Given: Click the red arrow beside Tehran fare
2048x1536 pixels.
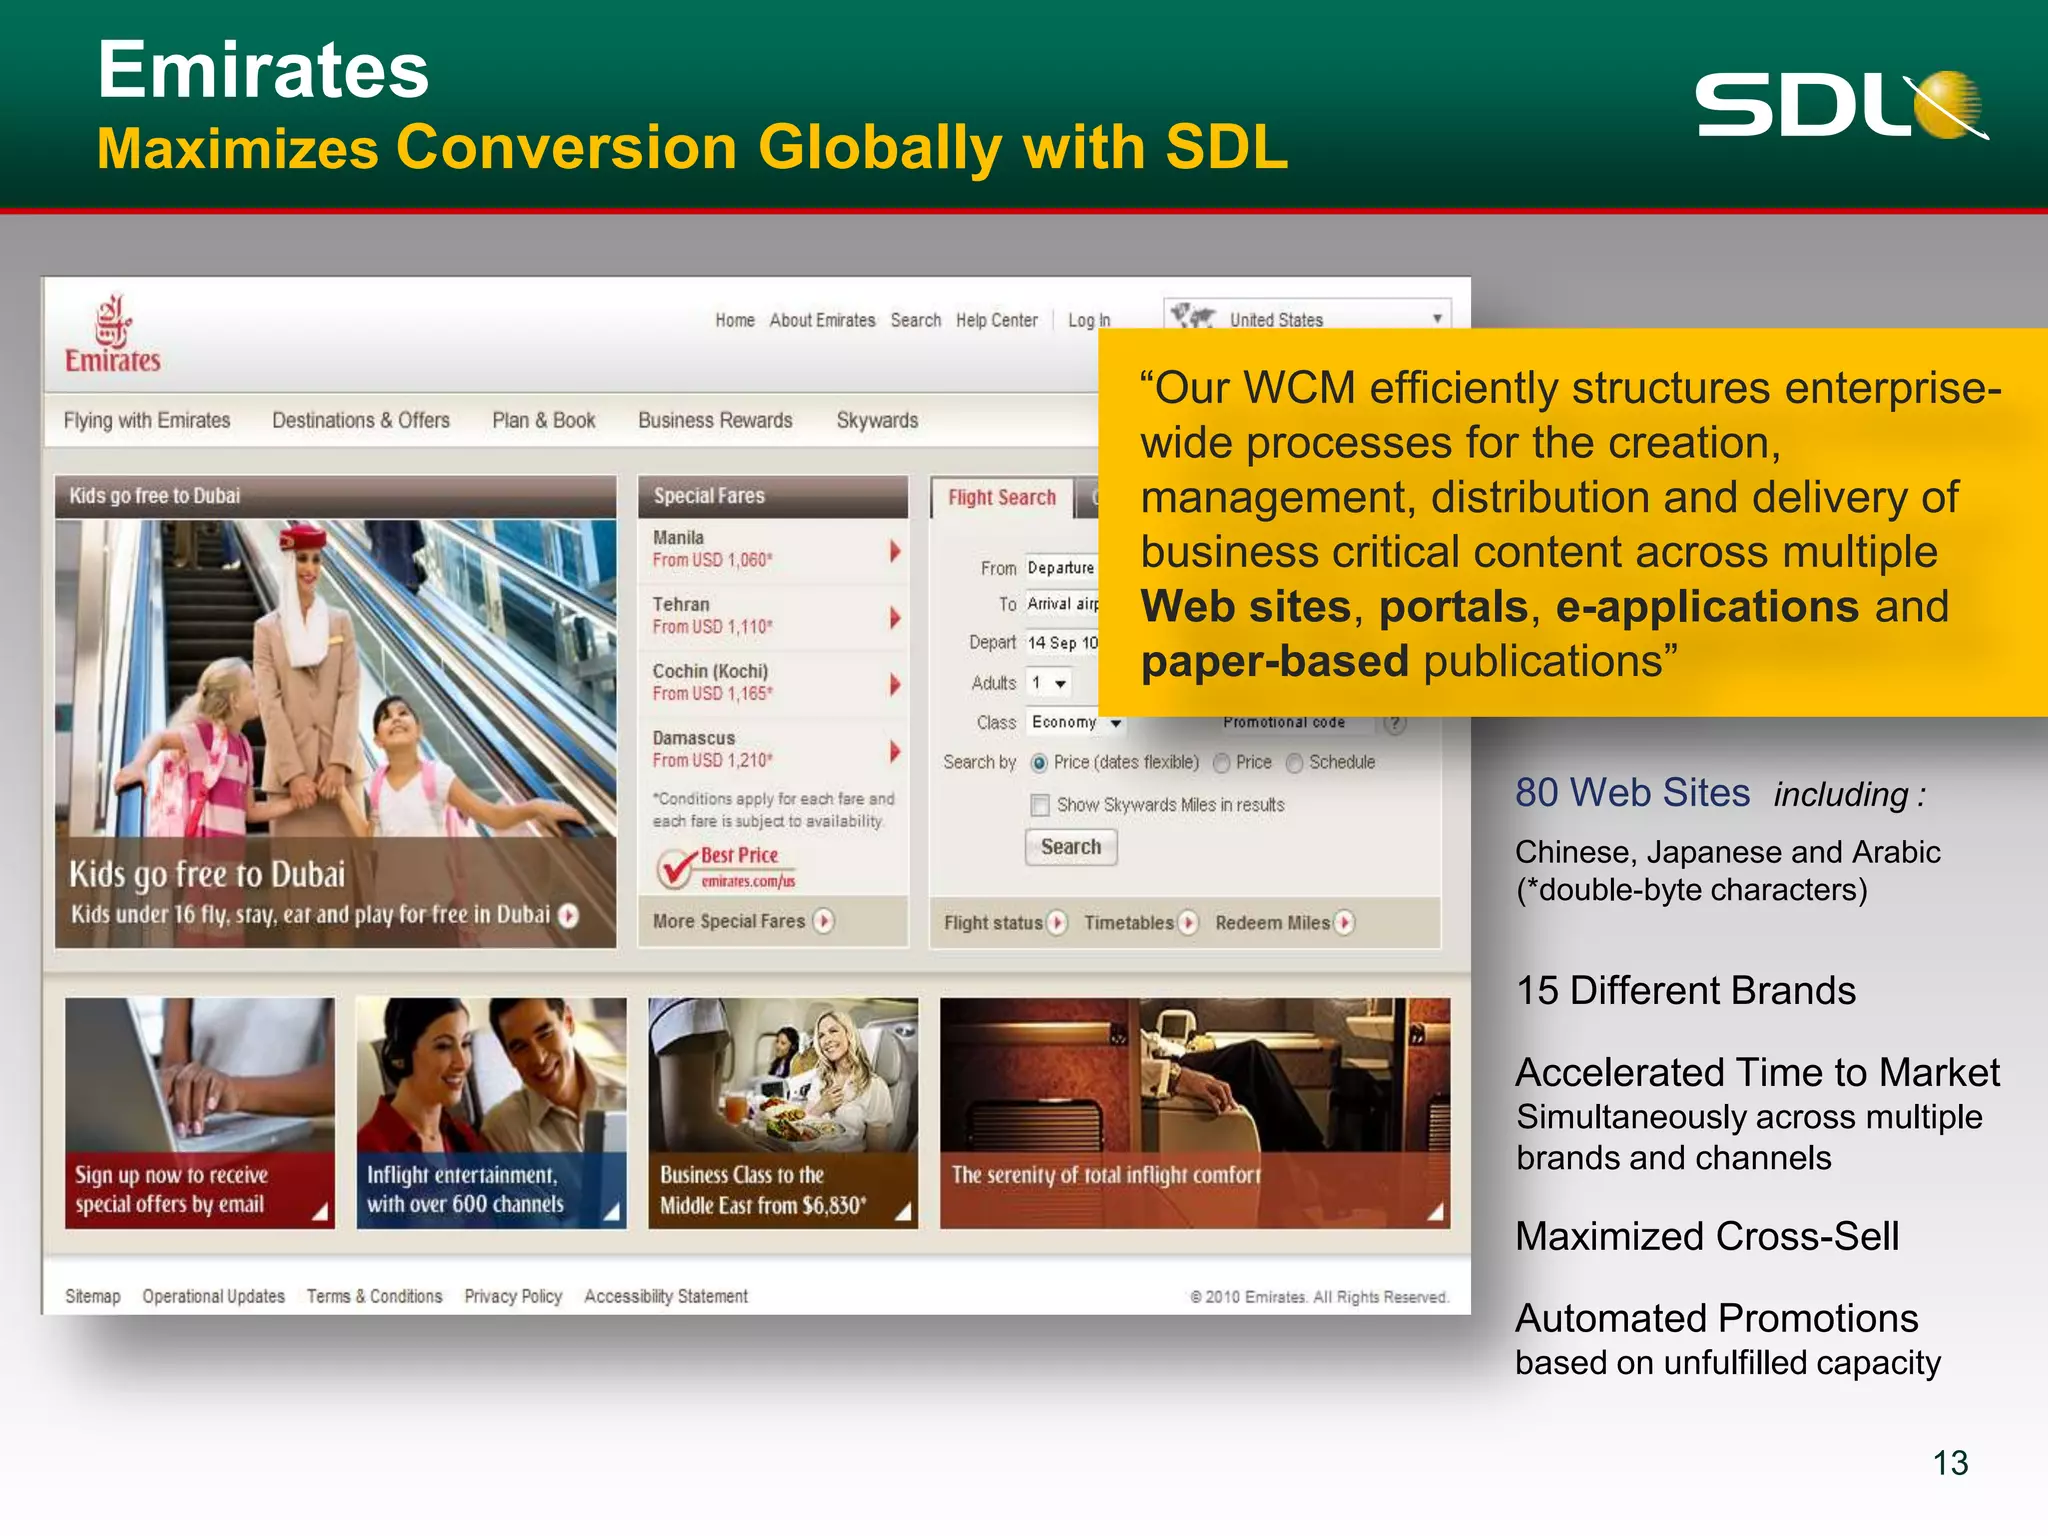Looking at the screenshot, I should coord(895,618).
